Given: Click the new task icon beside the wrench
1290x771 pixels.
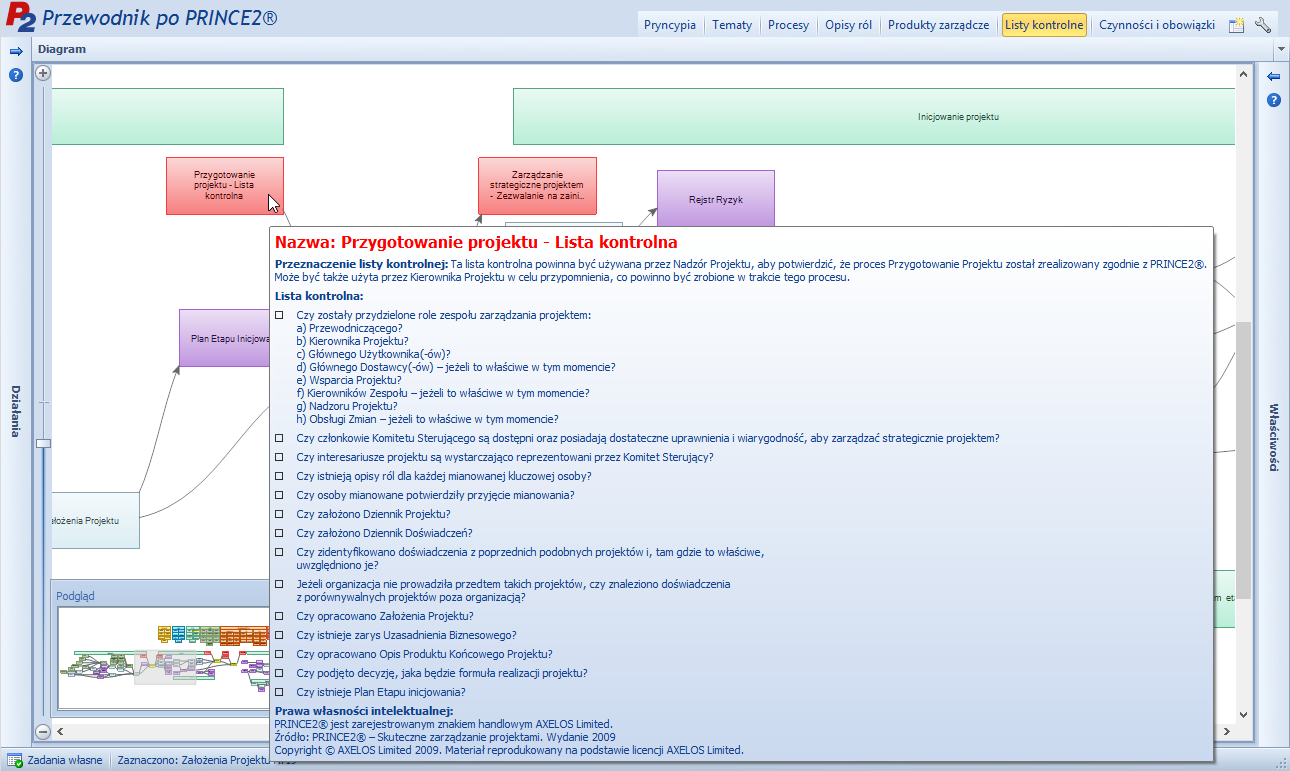Looking at the screenshot, I should coord(1237,25).
